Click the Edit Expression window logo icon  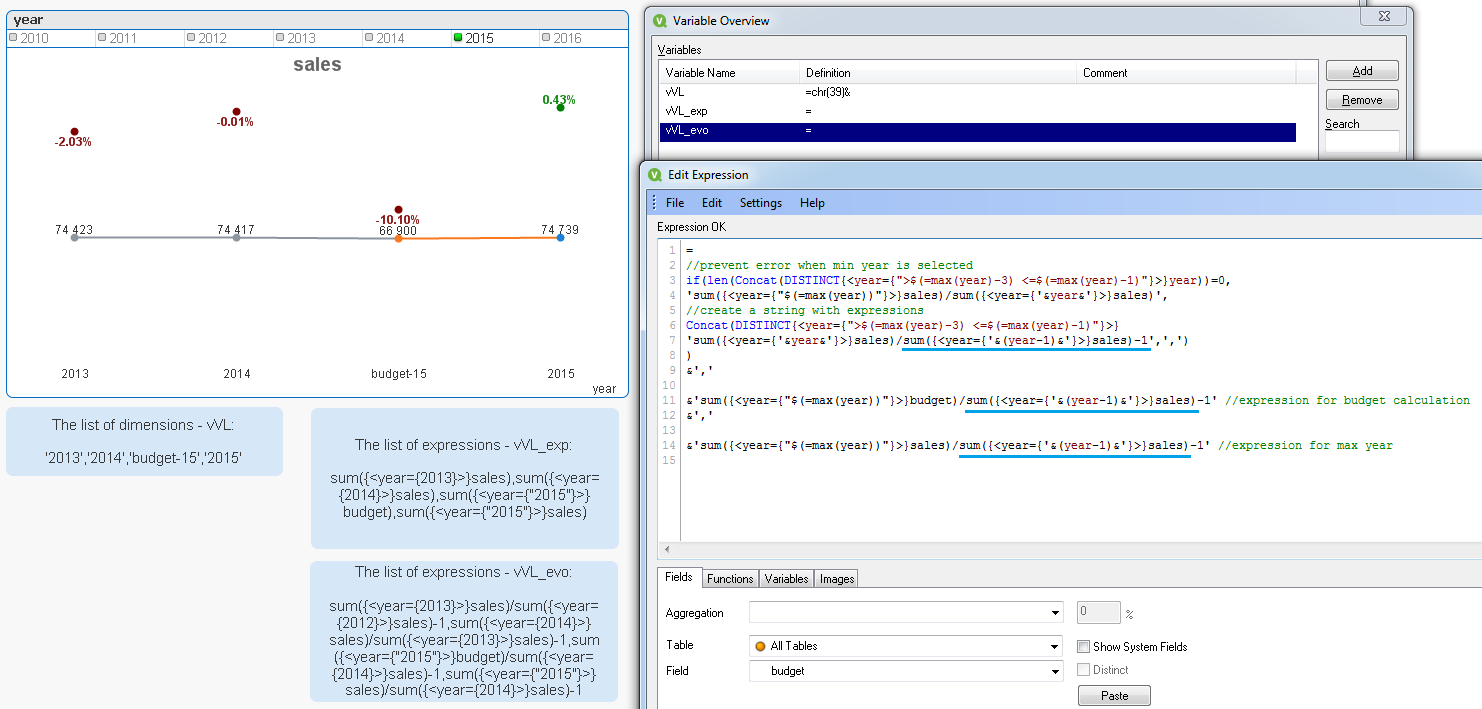tap(655, 175)
